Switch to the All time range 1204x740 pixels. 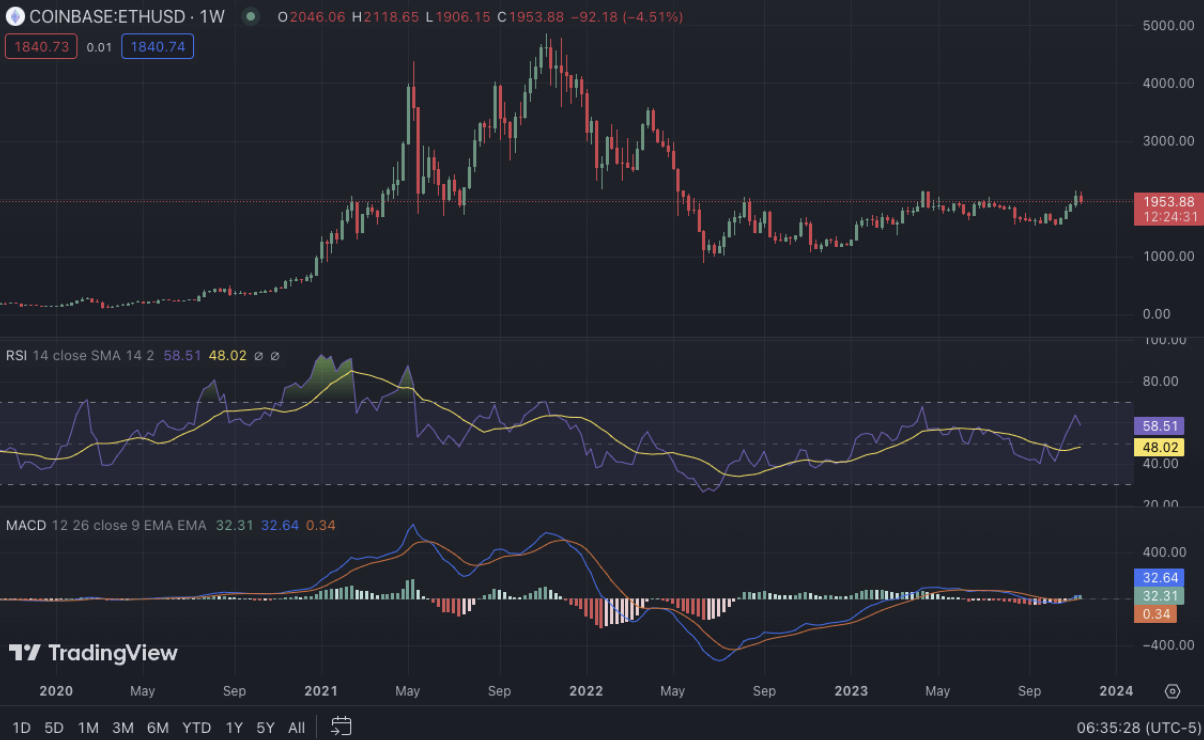pos(296,727)
